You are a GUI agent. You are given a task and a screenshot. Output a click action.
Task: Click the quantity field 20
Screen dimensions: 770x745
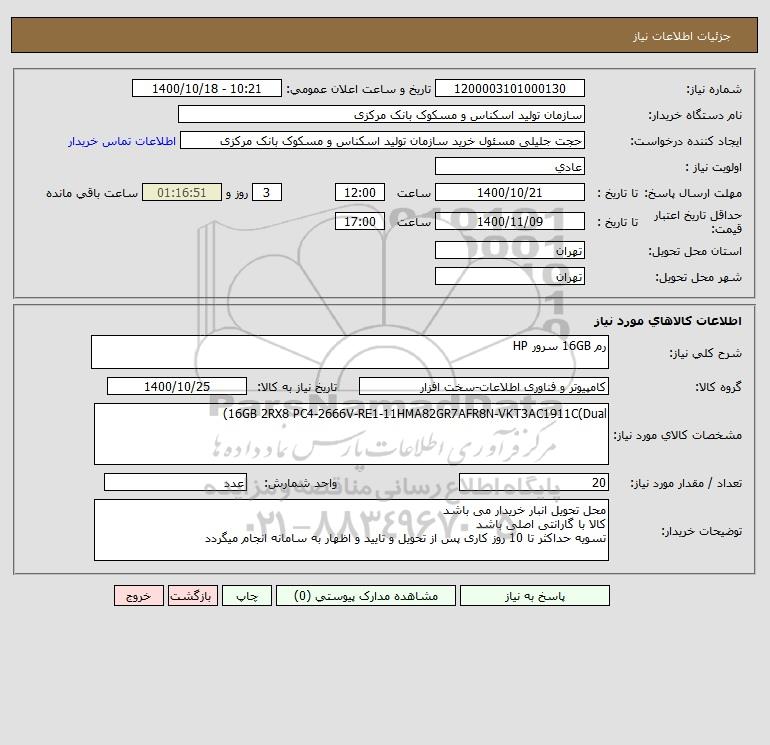point(534,482)
